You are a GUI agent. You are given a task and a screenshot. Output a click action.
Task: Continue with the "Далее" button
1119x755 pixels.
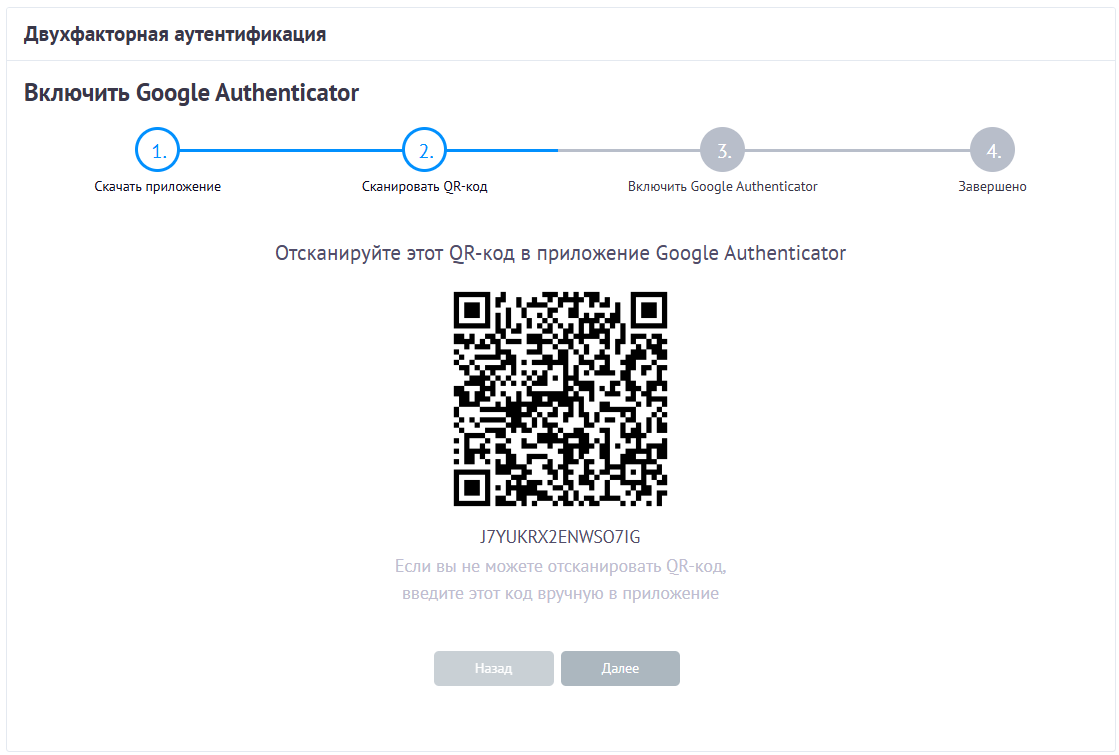tap(620, 669)
